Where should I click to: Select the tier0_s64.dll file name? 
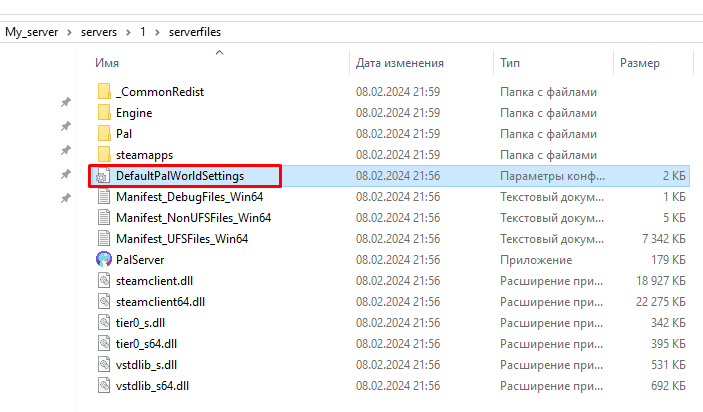coord(146,344)
